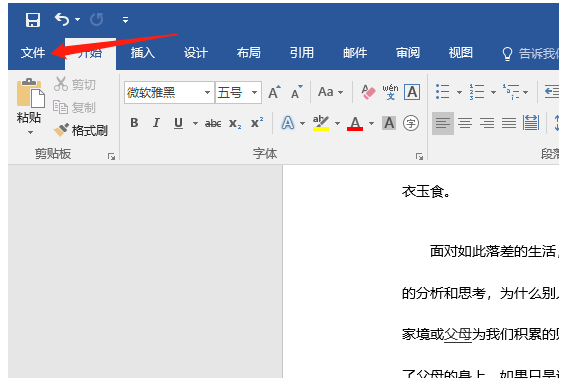Open the 字体 dialog launcher

(x=419, y=156)
